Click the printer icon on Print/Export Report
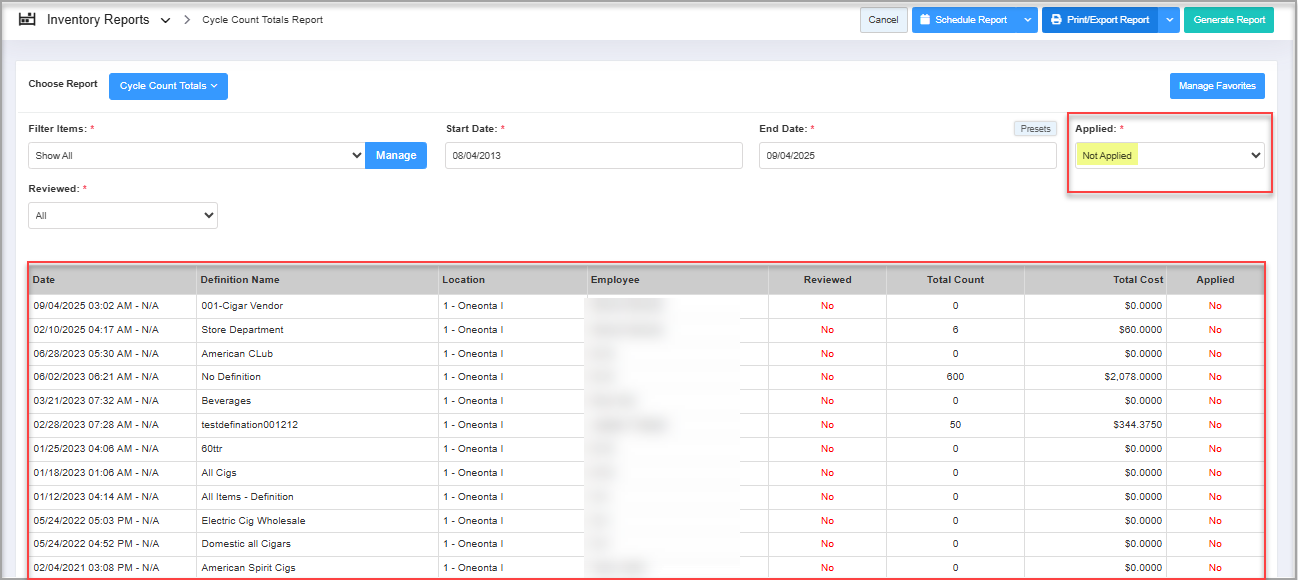The image size is (1298, 580). [x=1056, y=20]
